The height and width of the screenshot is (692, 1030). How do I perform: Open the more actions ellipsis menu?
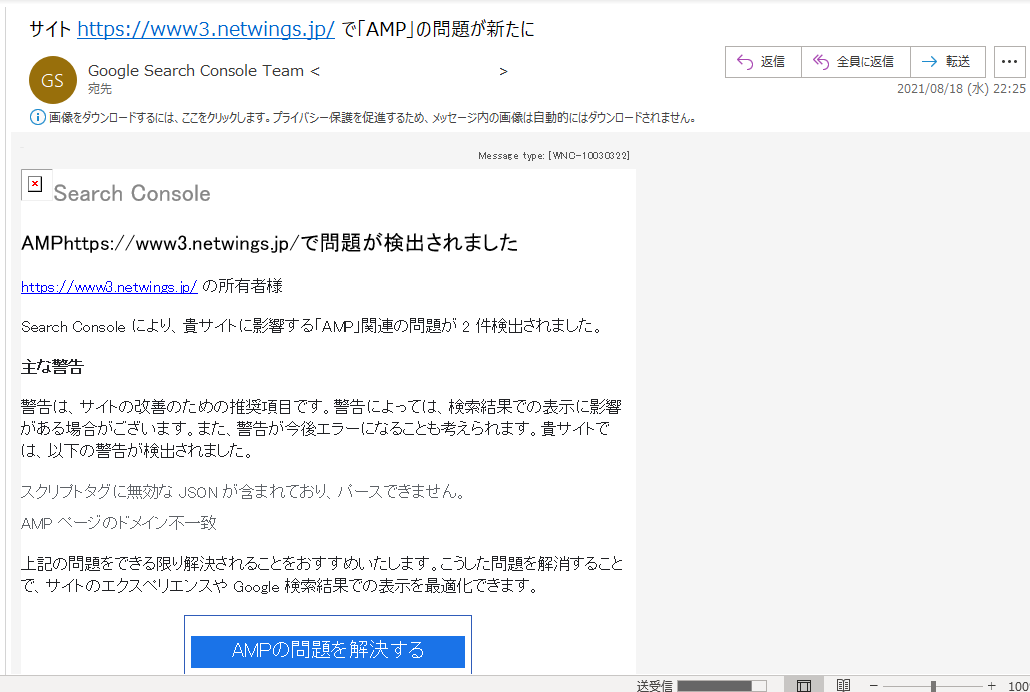[x=1009, y=61]
